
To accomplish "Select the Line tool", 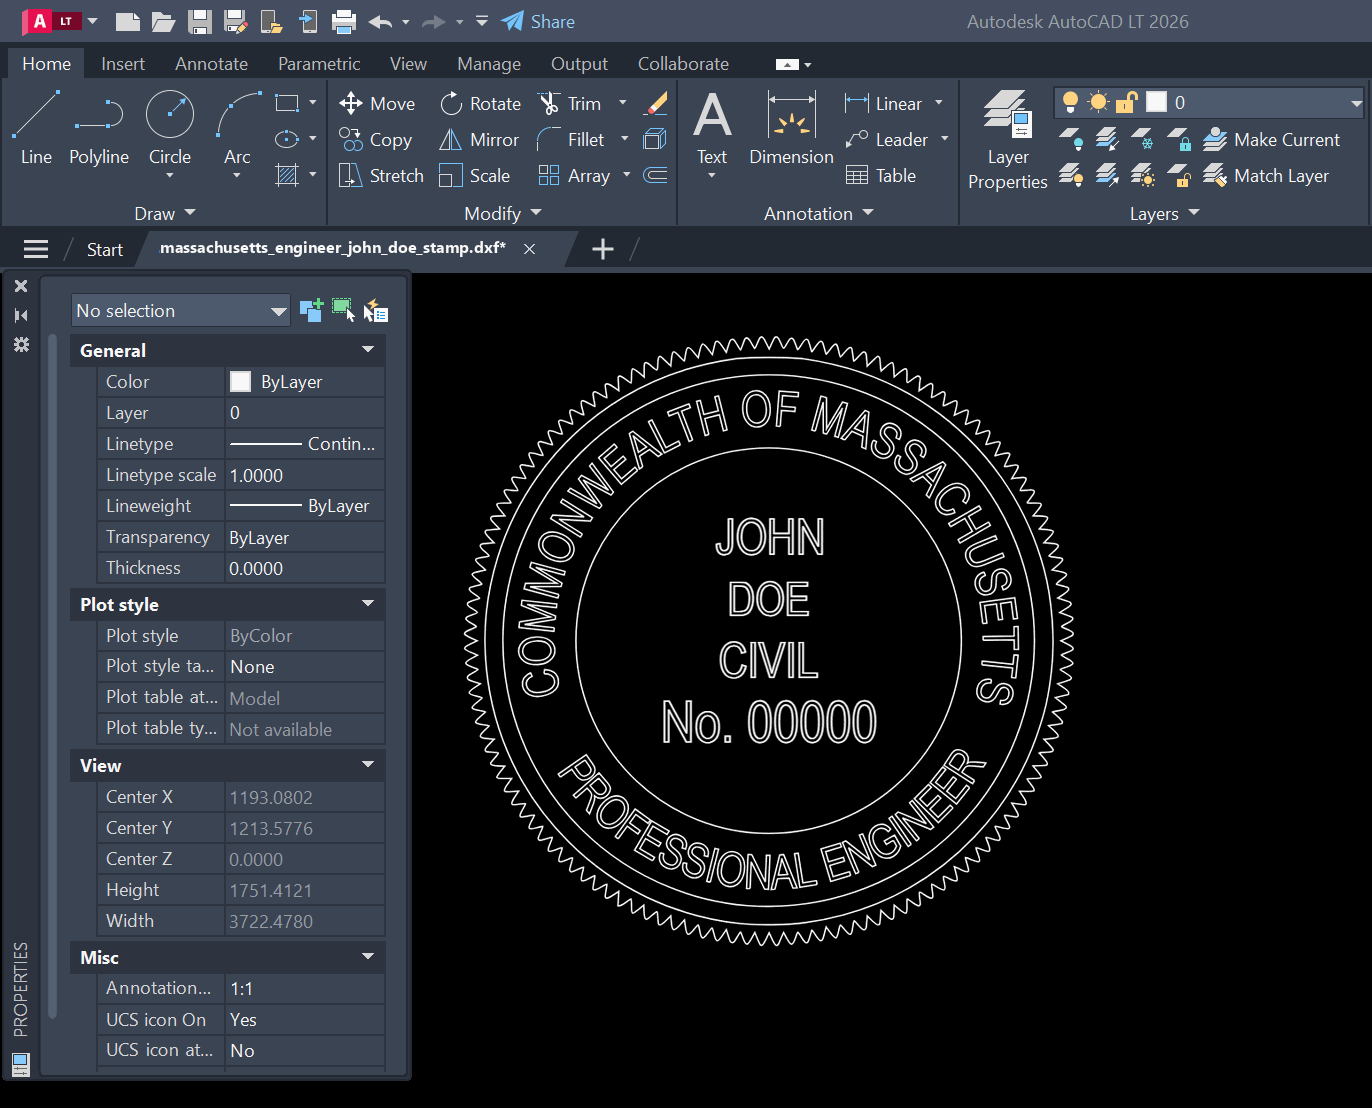I will coord(36,127).
